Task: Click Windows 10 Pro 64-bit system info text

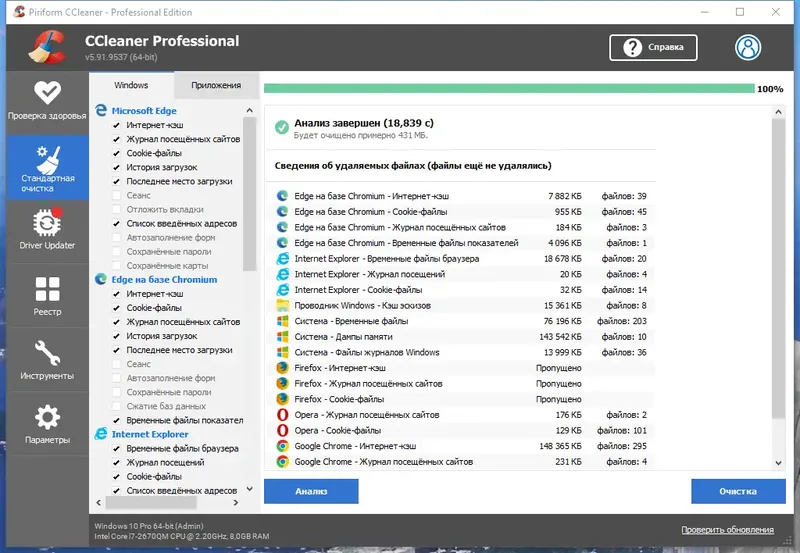Action: (149, 526)
